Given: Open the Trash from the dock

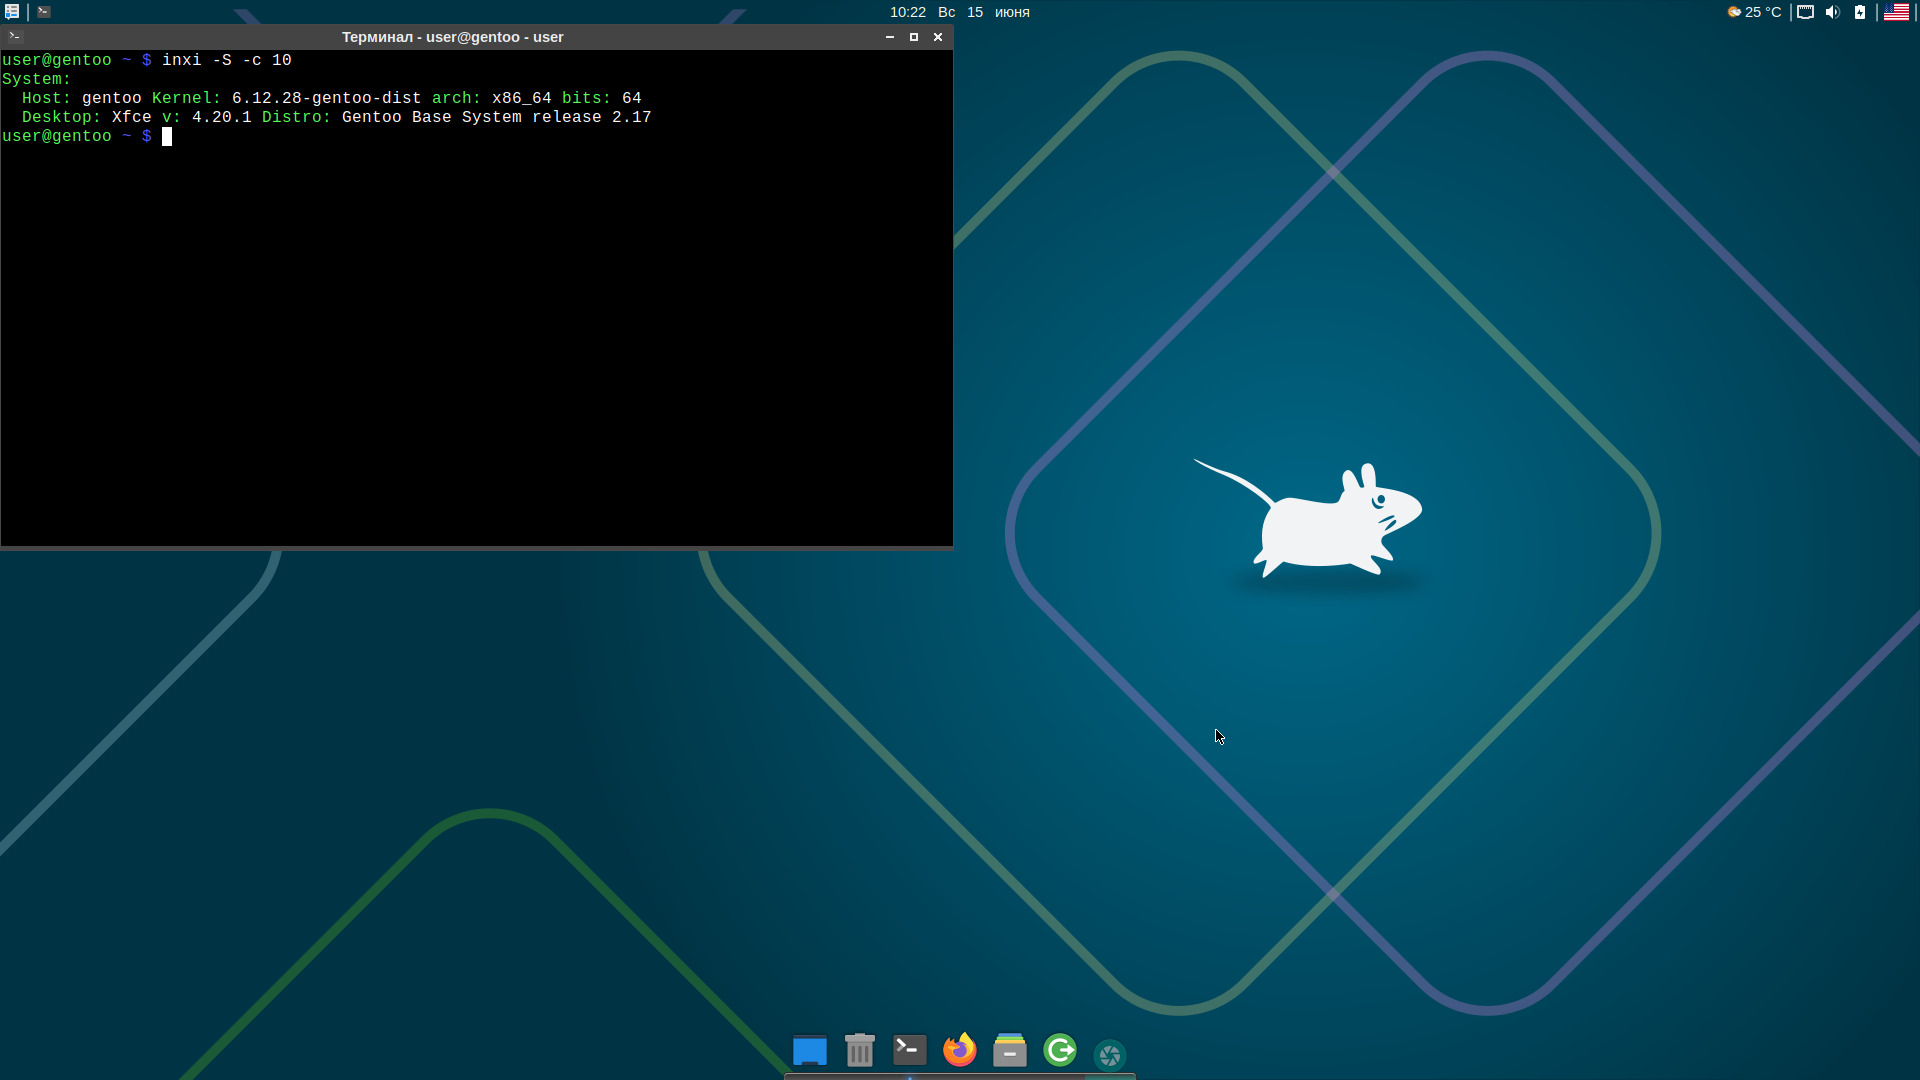Looking at the screenshot, I should tap(859, 1050).
